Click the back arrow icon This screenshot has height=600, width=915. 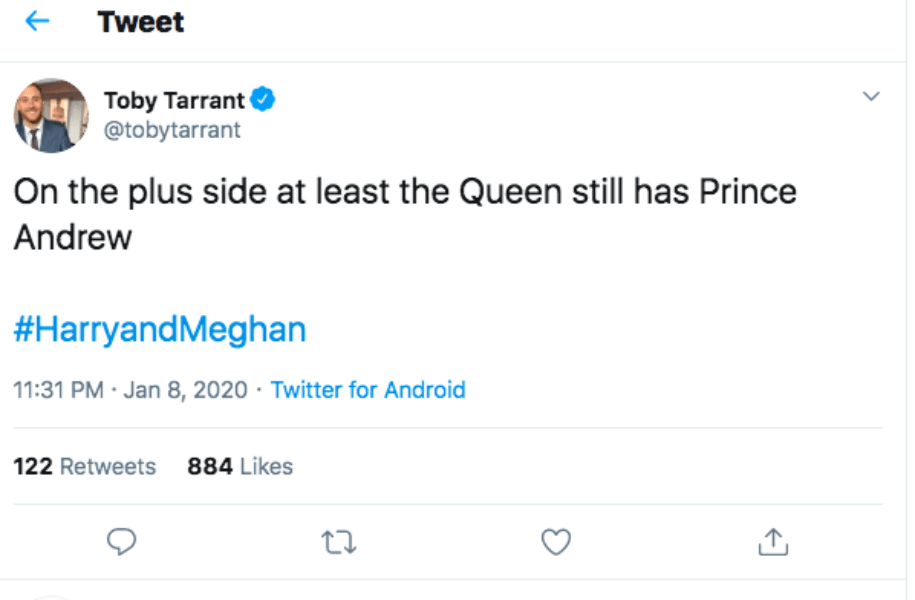pyautogui.click(x=37, y=22)
